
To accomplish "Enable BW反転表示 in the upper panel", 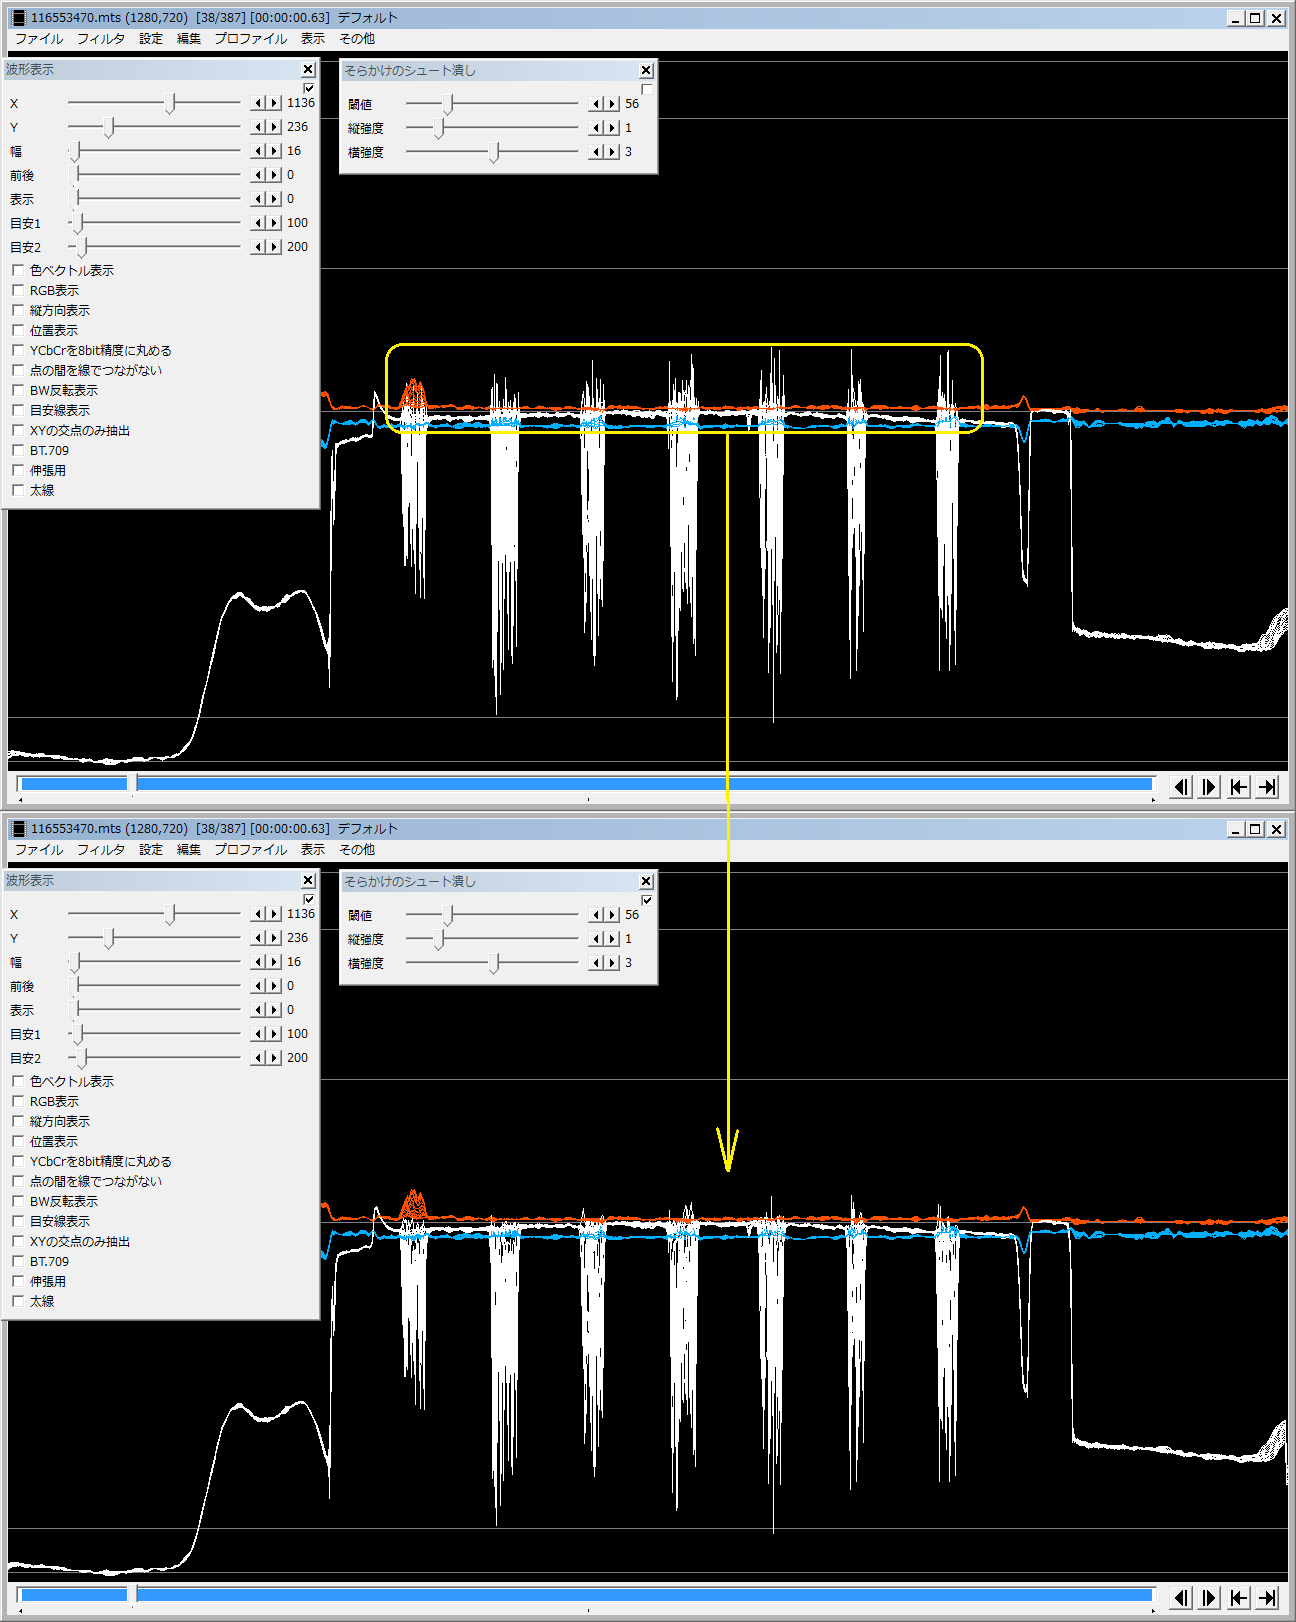I will point(18,390).
